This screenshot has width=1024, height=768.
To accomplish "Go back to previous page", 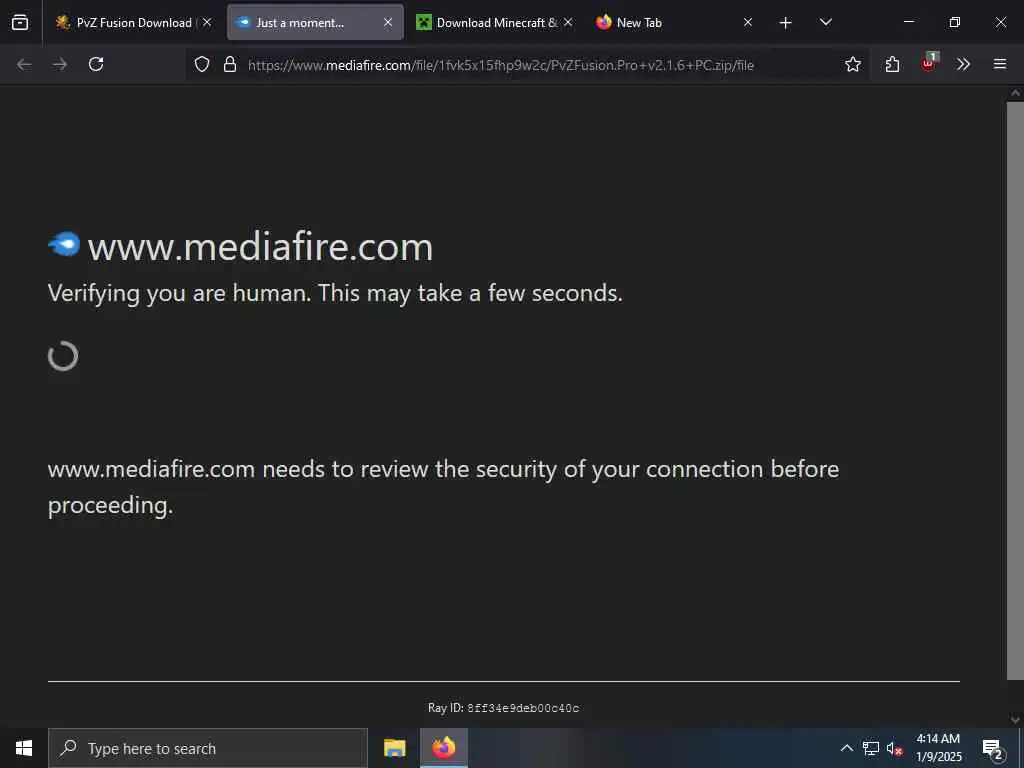I will 24,64.
